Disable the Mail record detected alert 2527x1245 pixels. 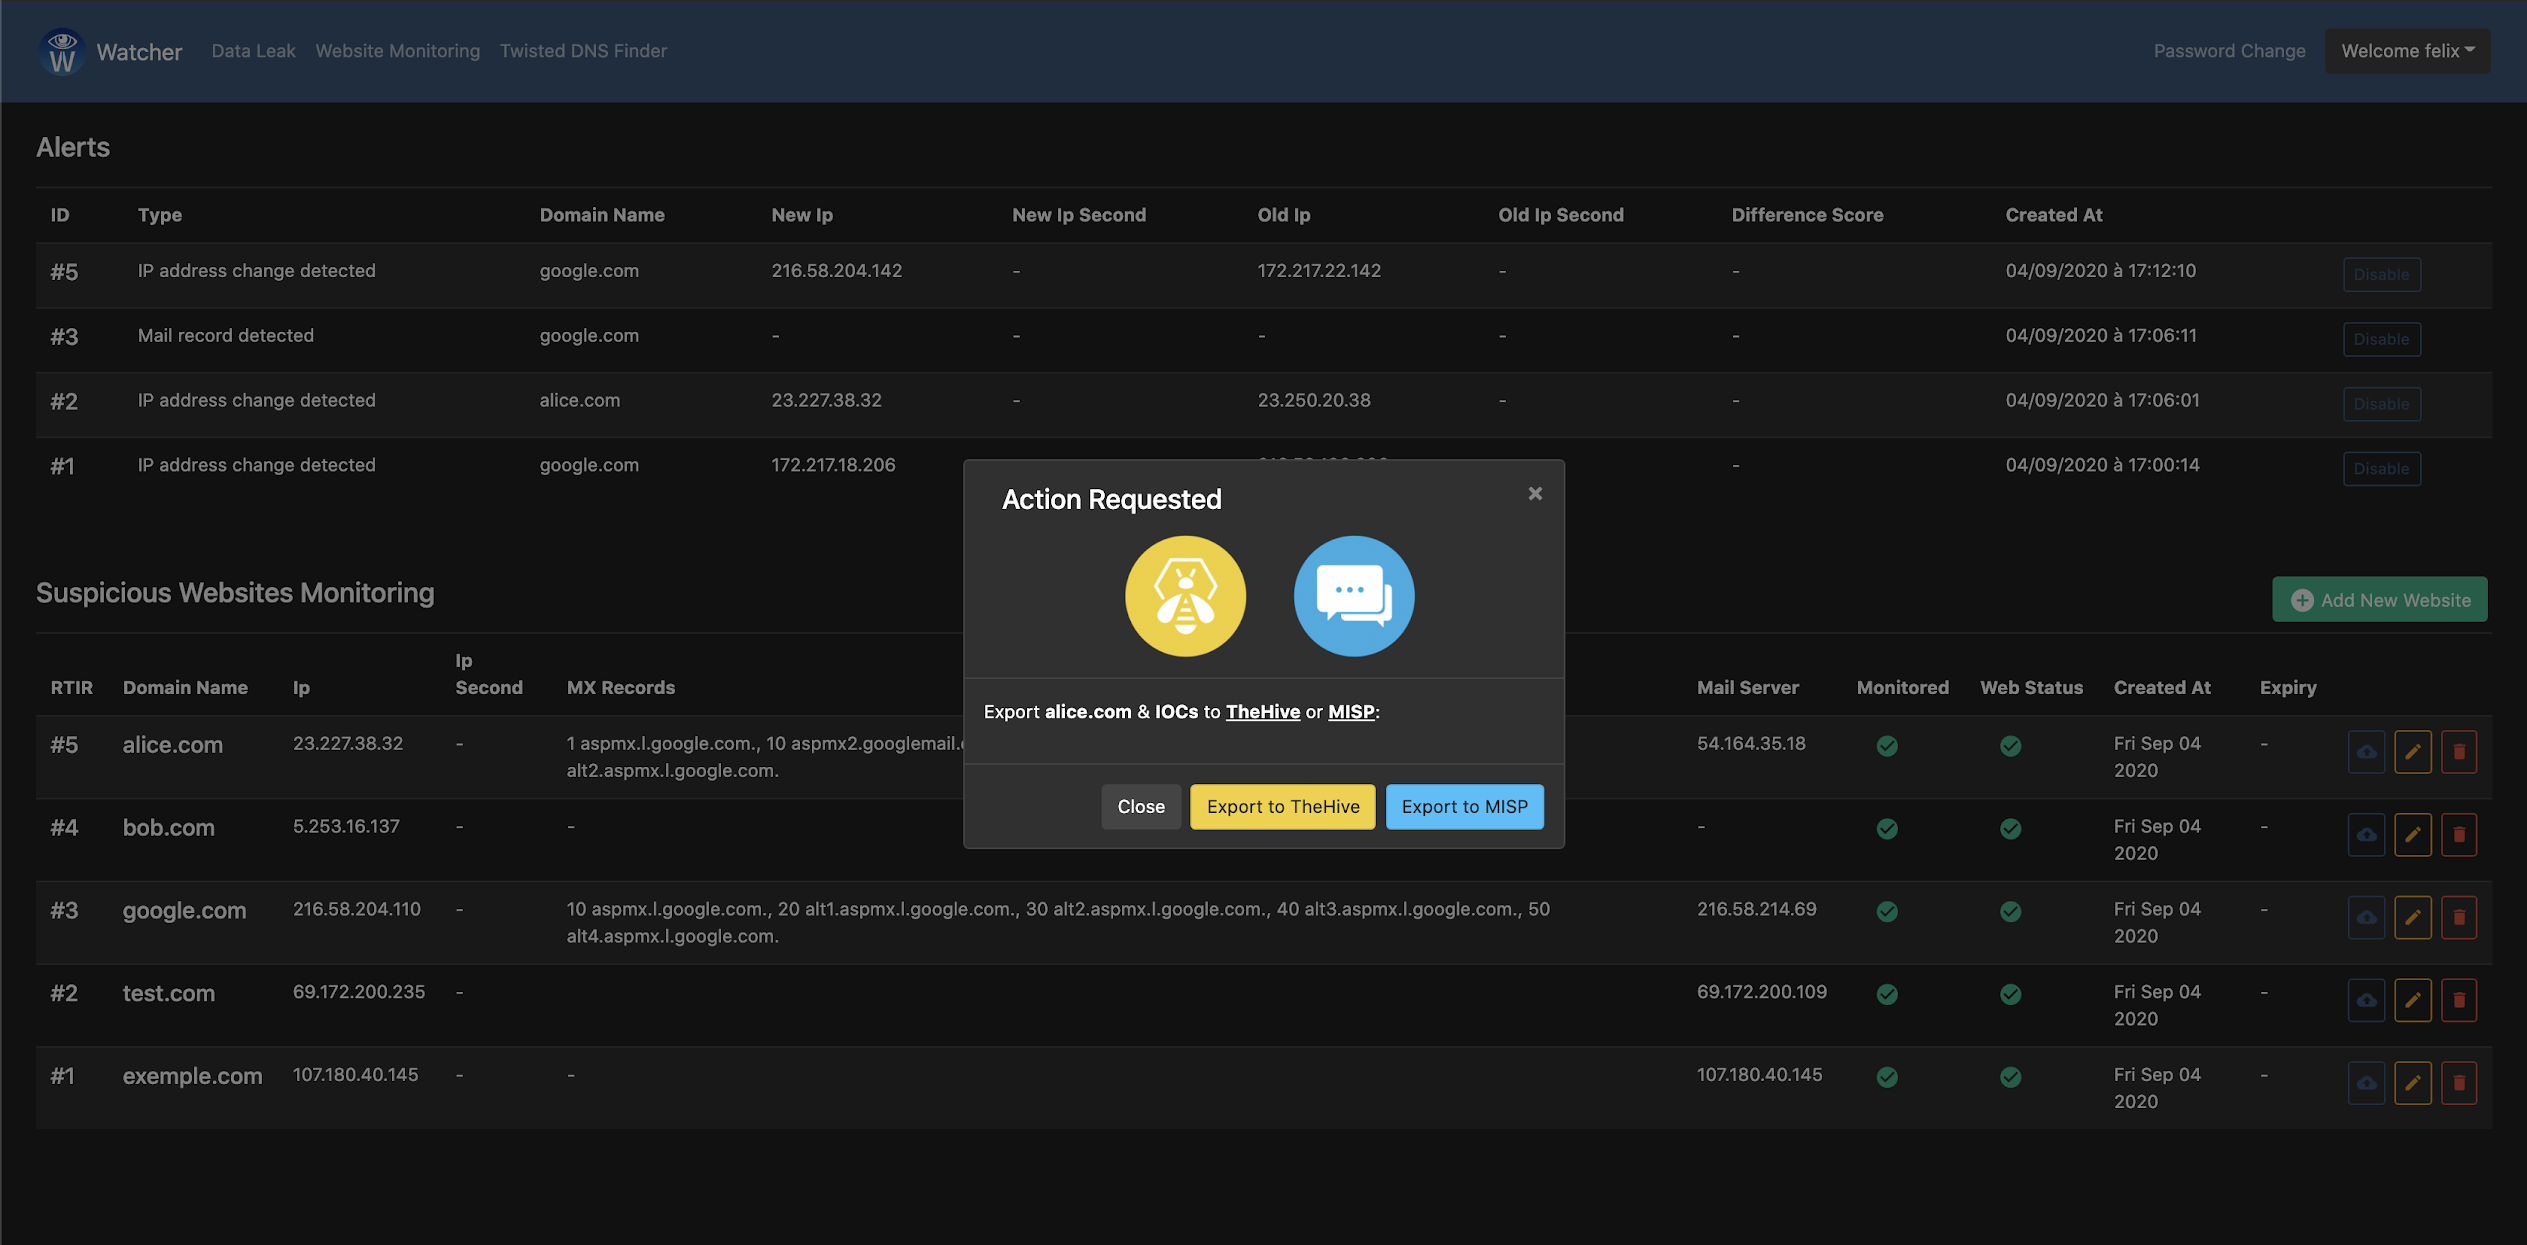tap(2381, 339)
